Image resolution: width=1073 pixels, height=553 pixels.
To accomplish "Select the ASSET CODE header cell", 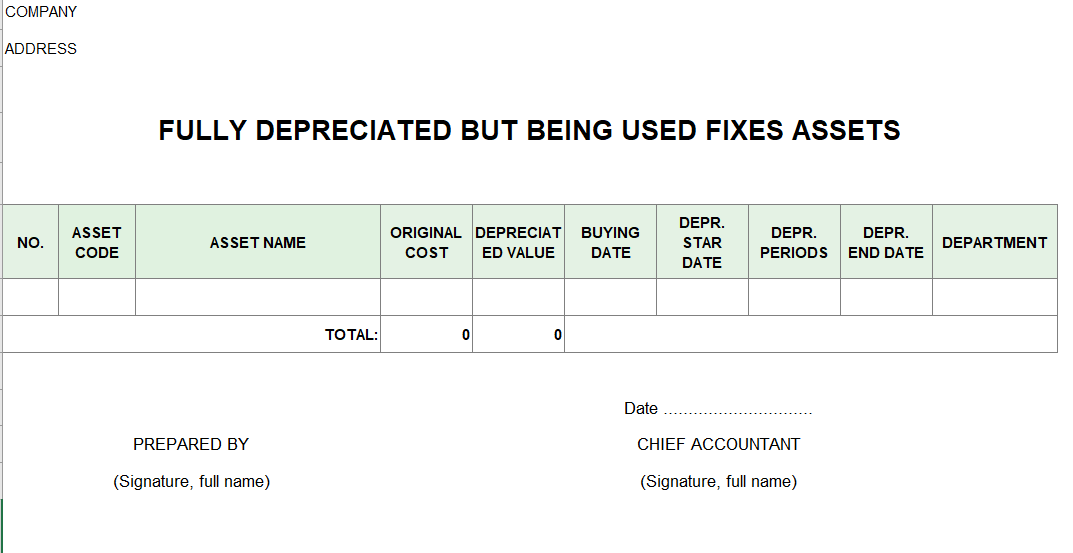I will click(96, 242).
